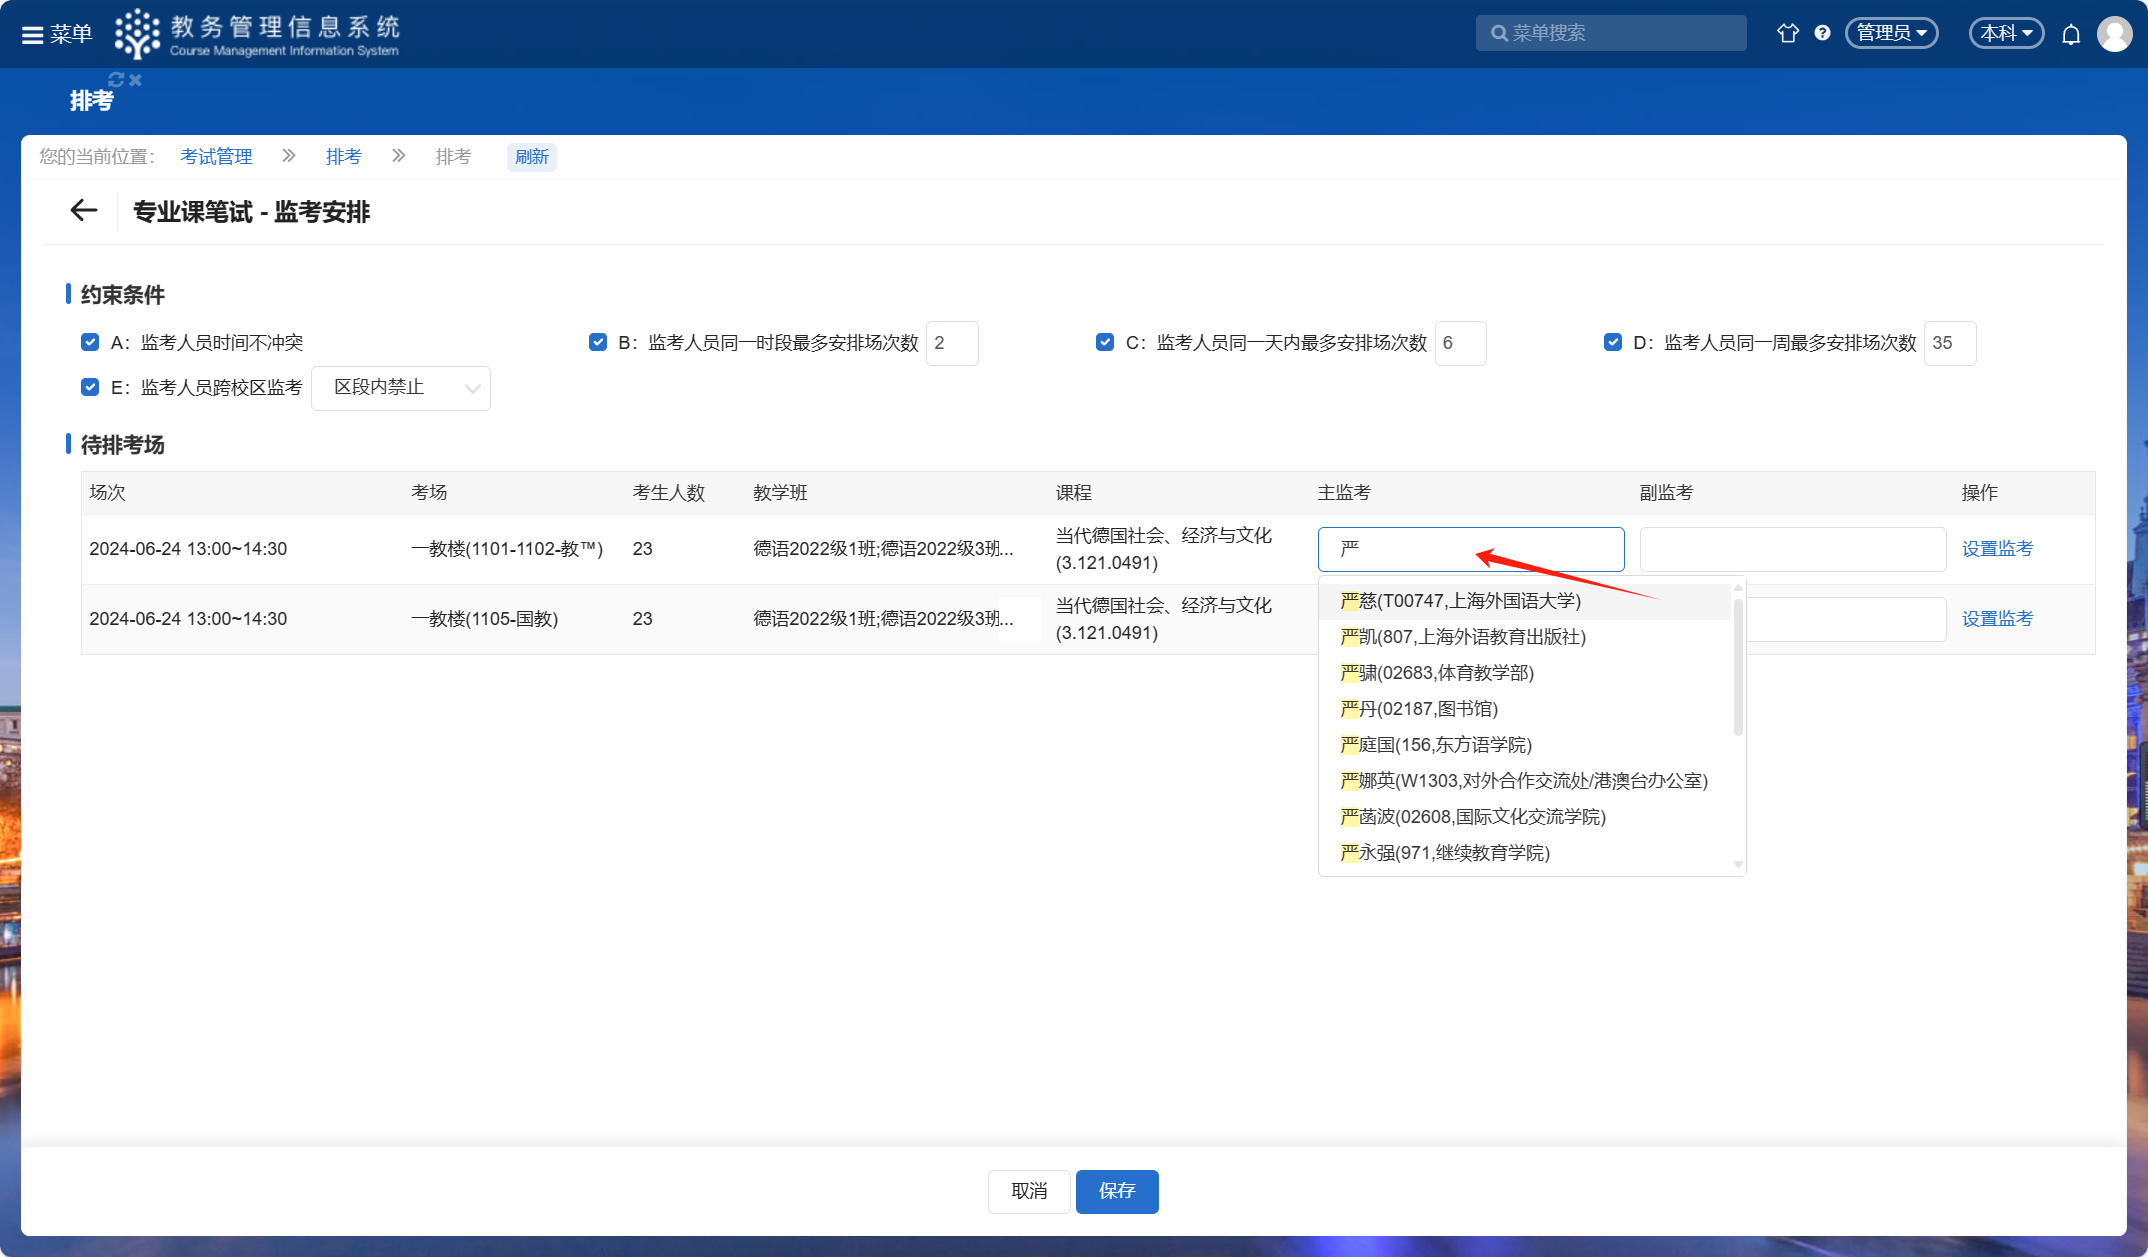Click the theme shirt icon
2148x1257 pixels.
(1787, 33)
